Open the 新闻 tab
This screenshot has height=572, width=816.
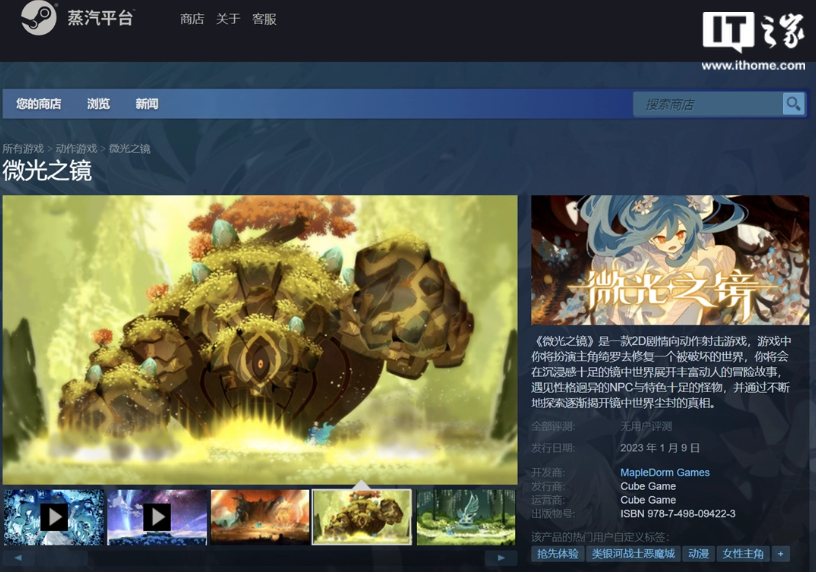(147, 104)
